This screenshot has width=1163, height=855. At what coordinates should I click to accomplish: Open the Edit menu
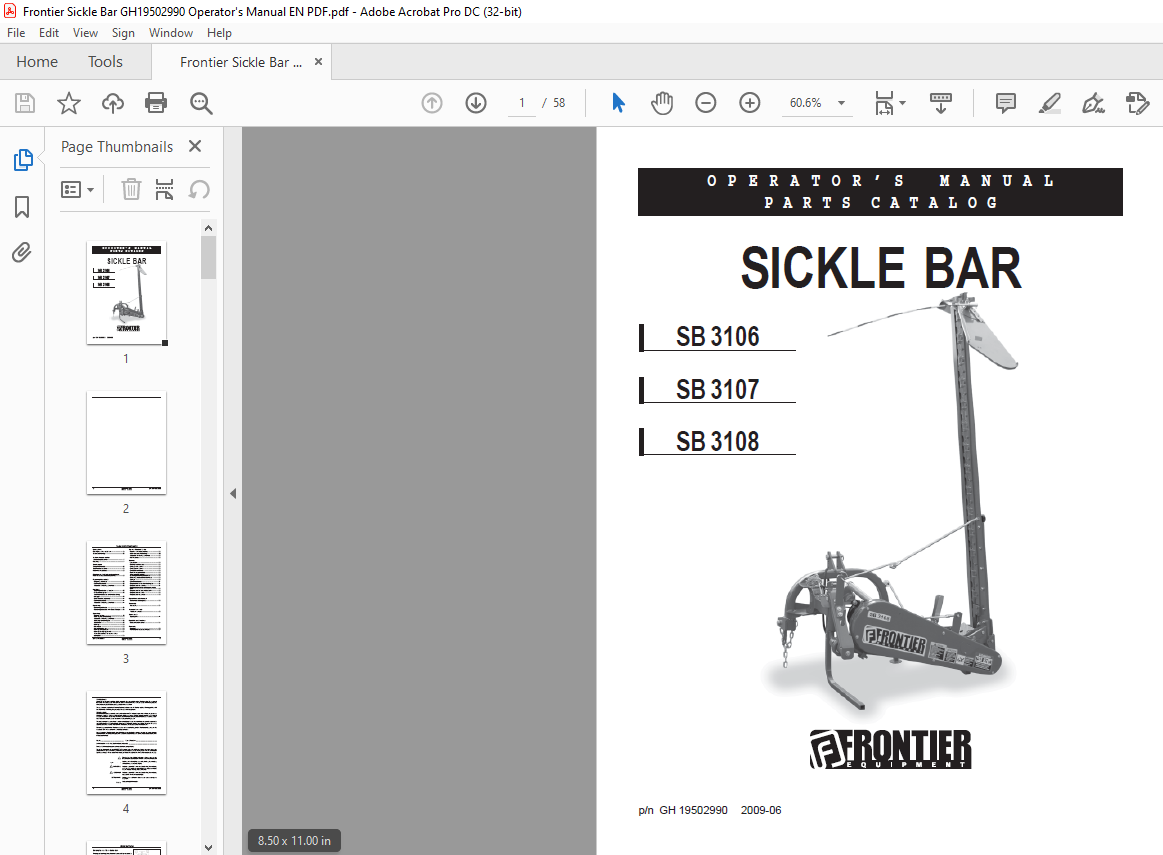49,33
